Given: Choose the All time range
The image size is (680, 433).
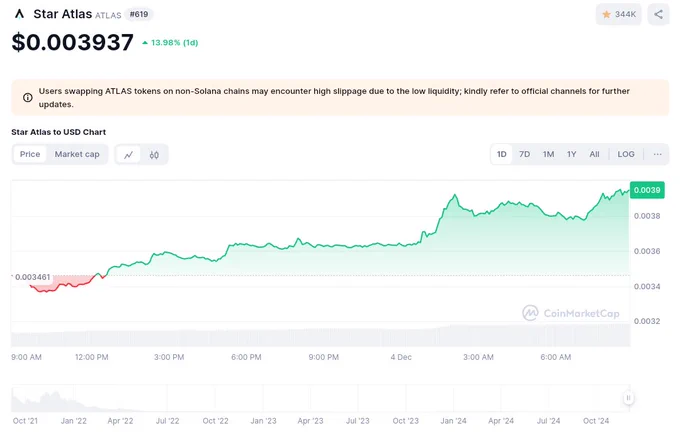Looking at the screenshot, I should click(x=594, y=154).
